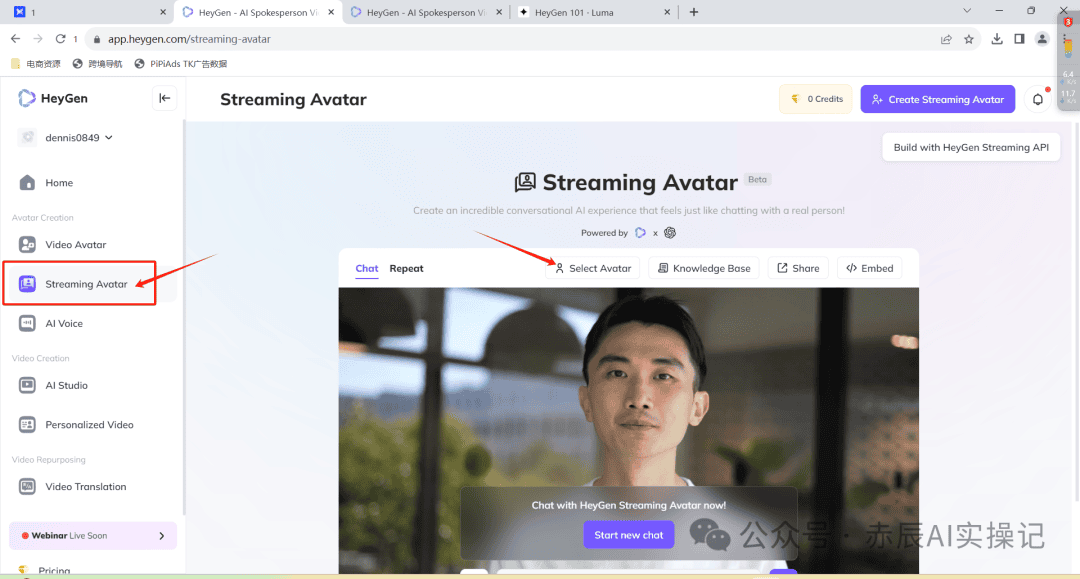Viewport: 1080px width, 579px height.
Task: Switch to the Repeat tab
Action: (406, 268)
